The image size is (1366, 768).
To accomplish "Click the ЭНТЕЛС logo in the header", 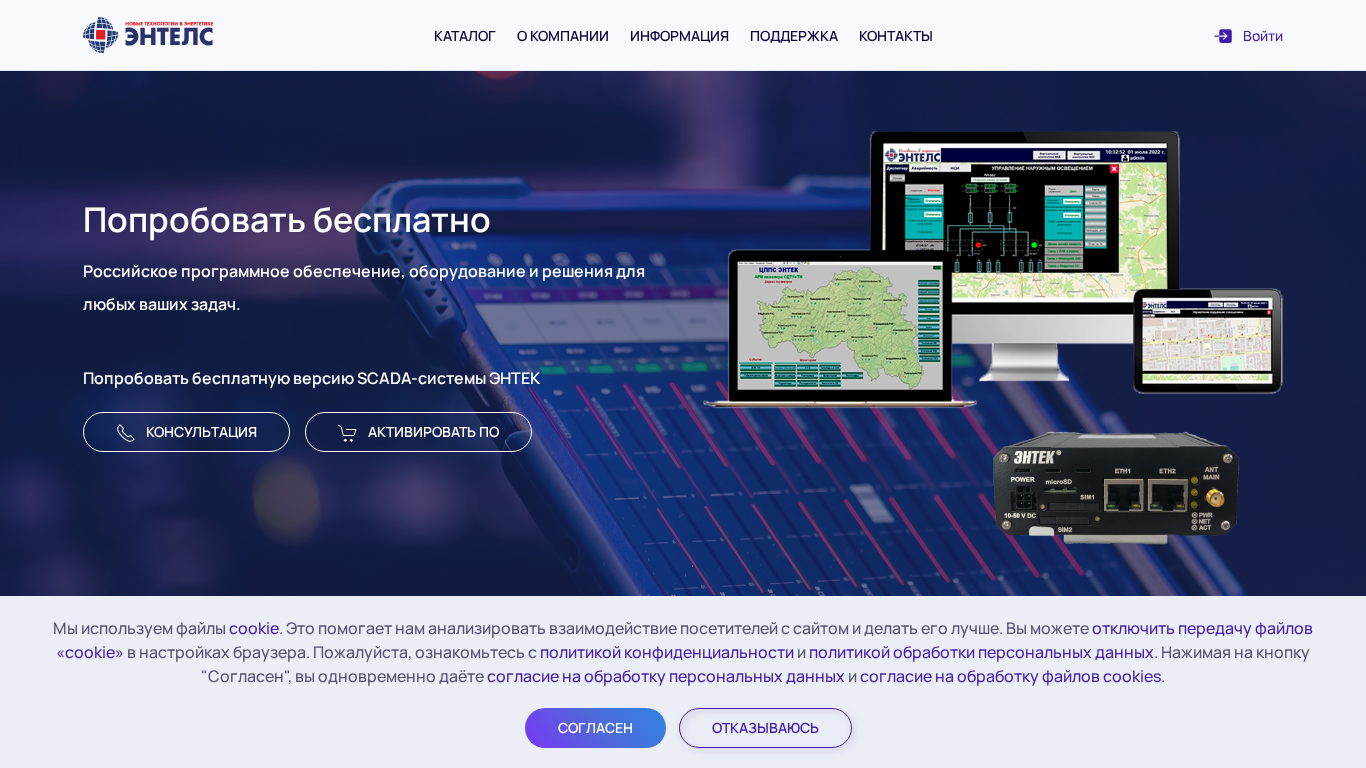I will coord(148,35).
